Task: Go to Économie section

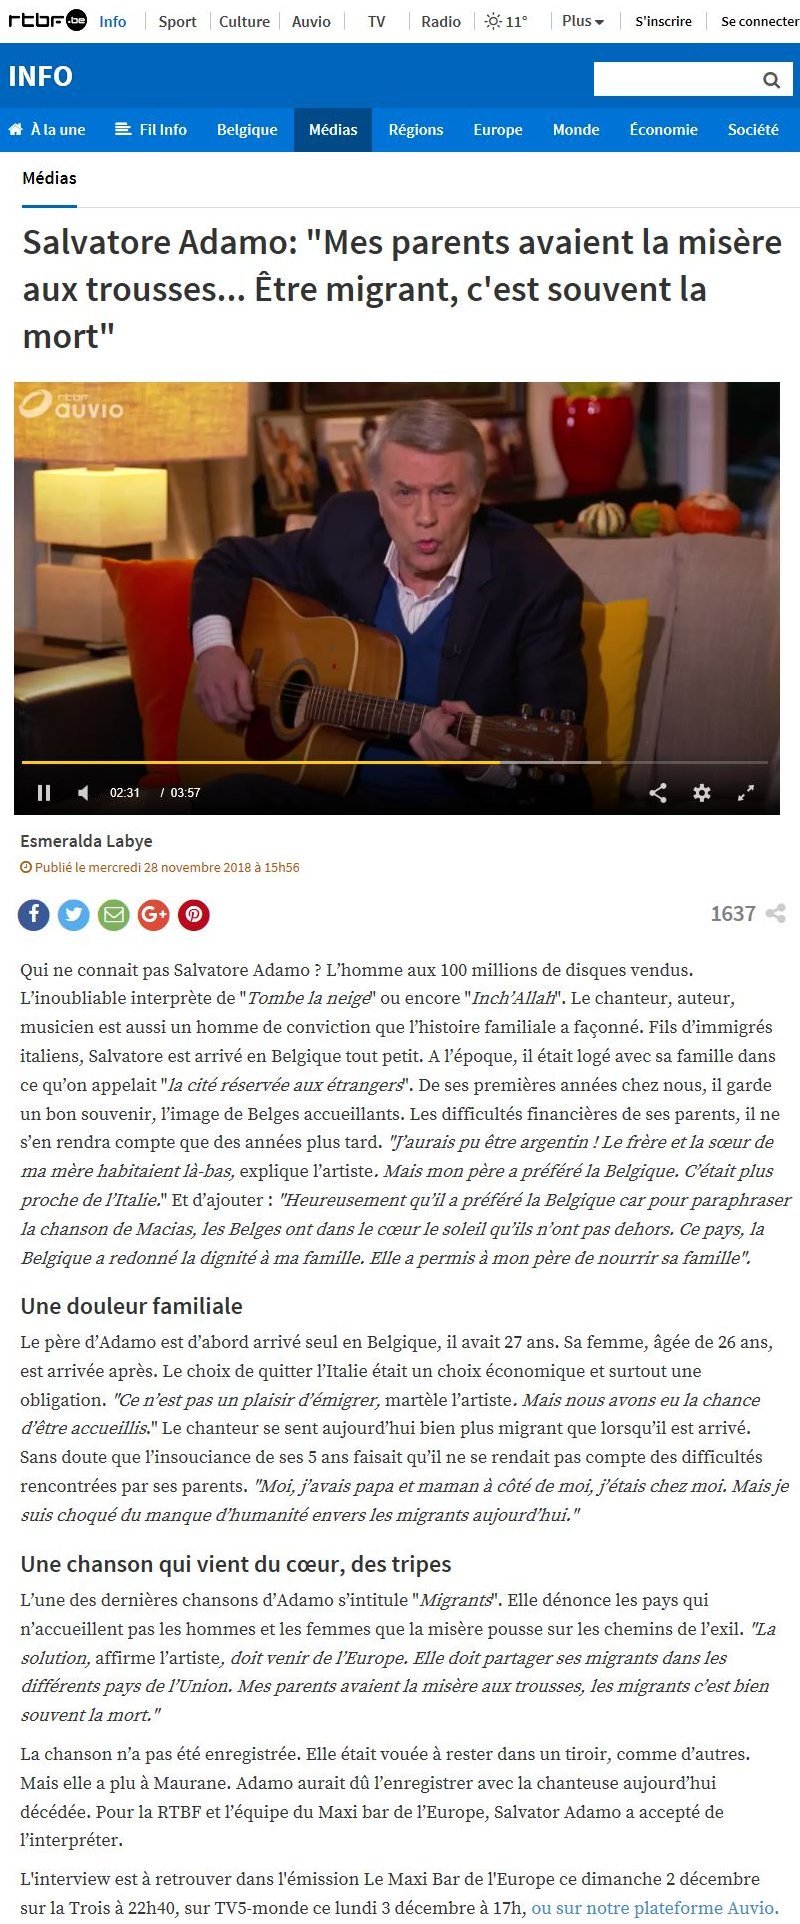Action: tap(664, 130)
